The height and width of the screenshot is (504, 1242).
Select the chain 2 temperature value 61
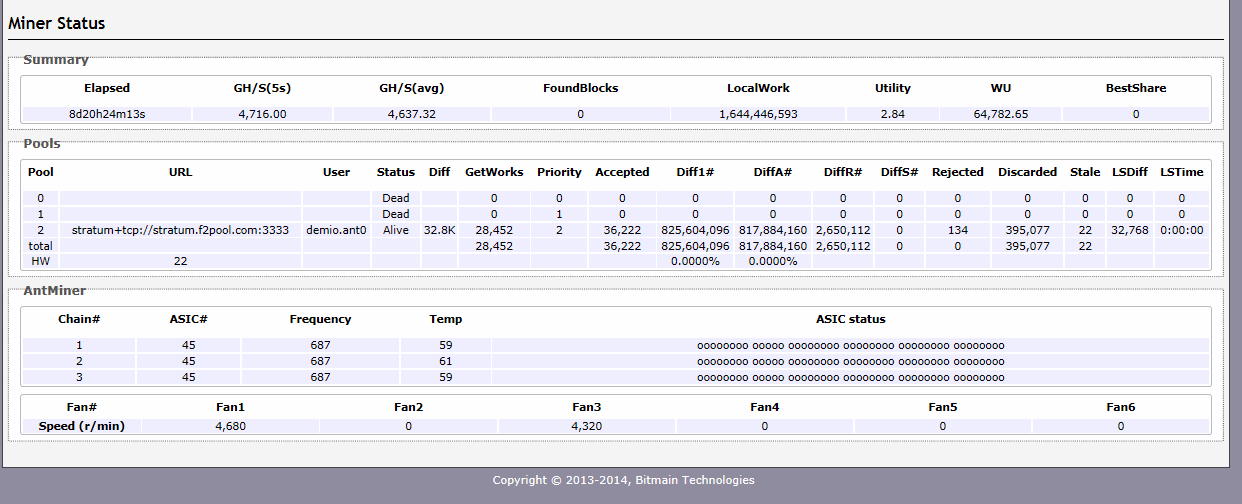pyautogui.click(x=446, y=361)
